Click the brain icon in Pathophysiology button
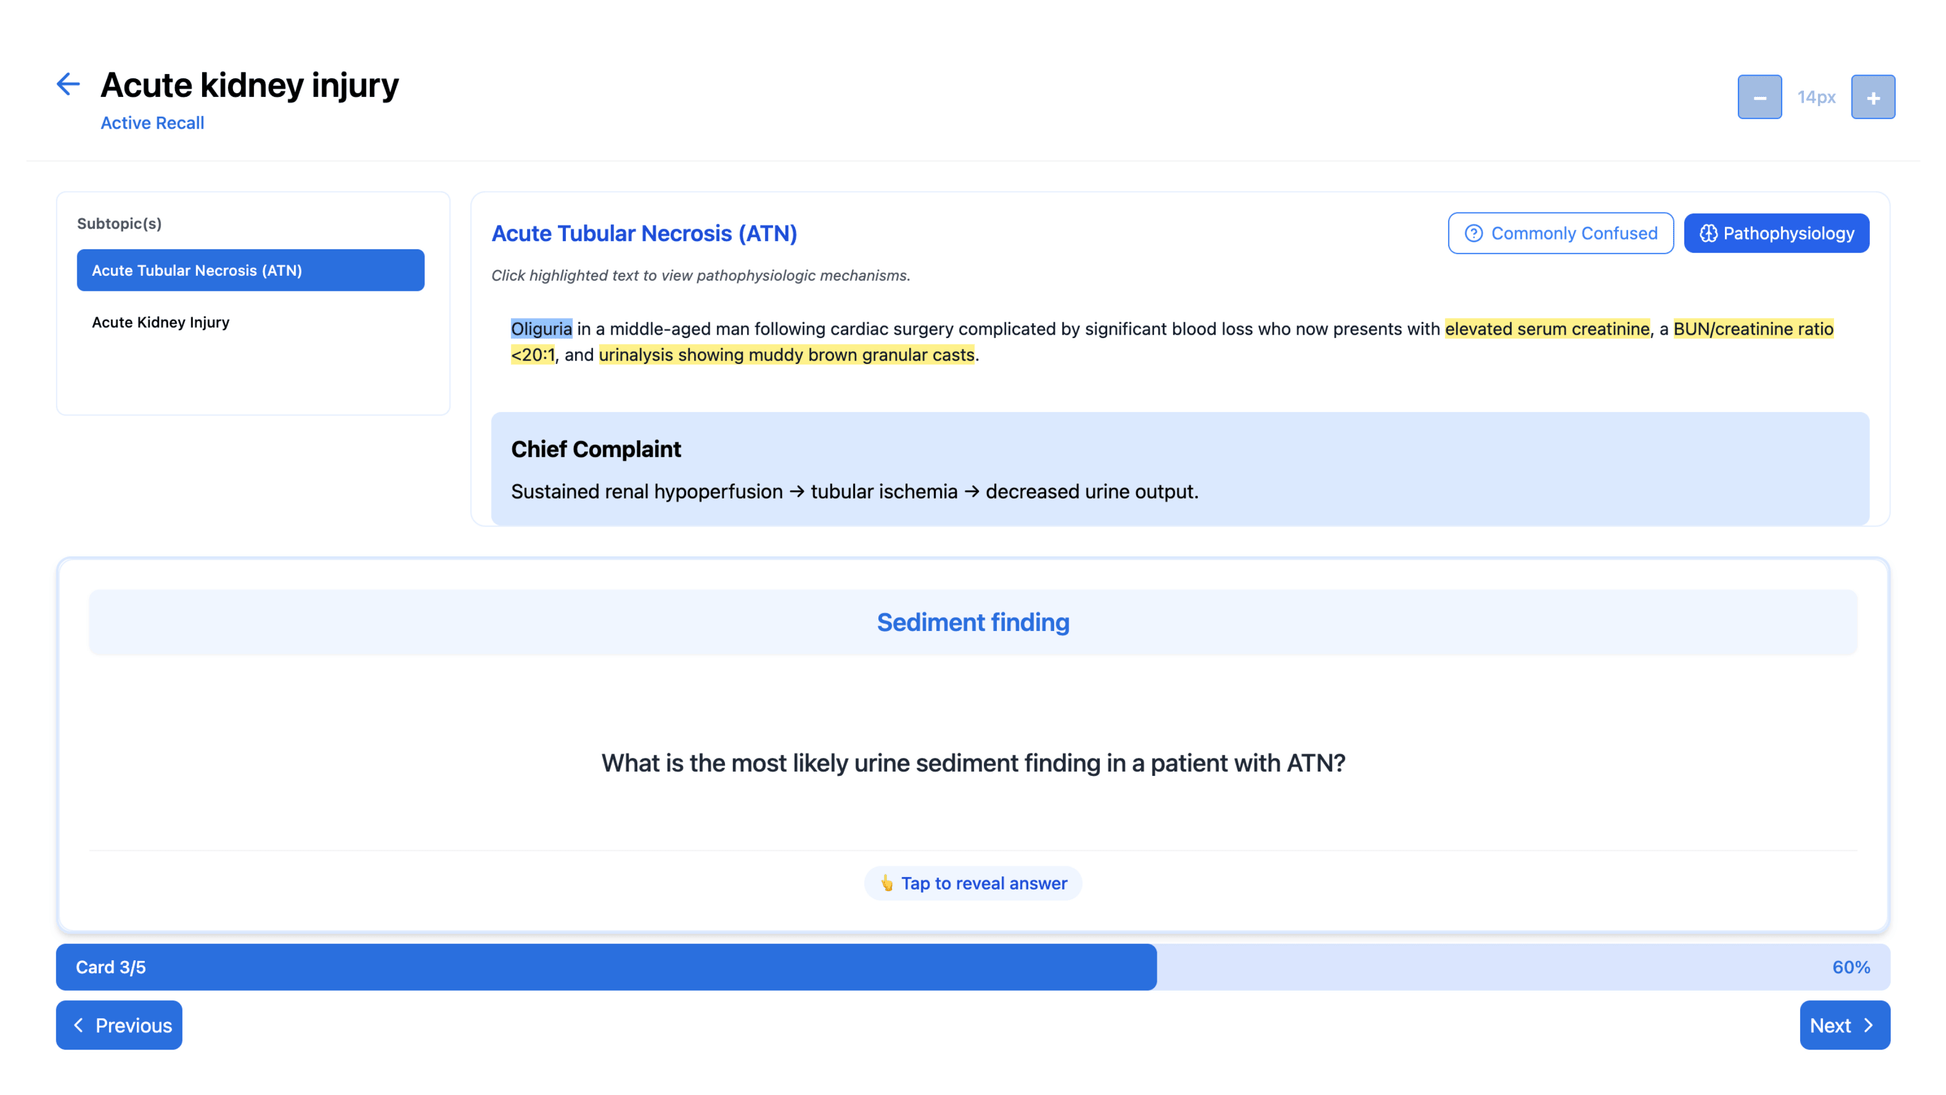 [x=1708, y=233]
